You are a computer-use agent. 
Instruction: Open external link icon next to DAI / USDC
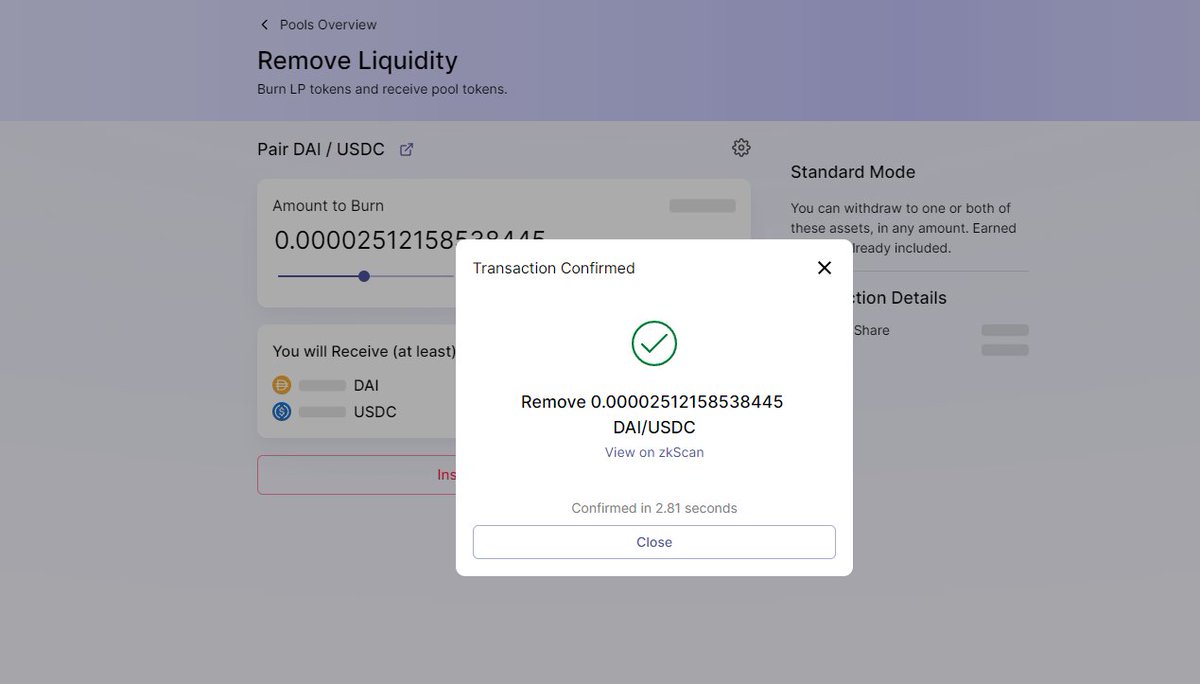406,150
